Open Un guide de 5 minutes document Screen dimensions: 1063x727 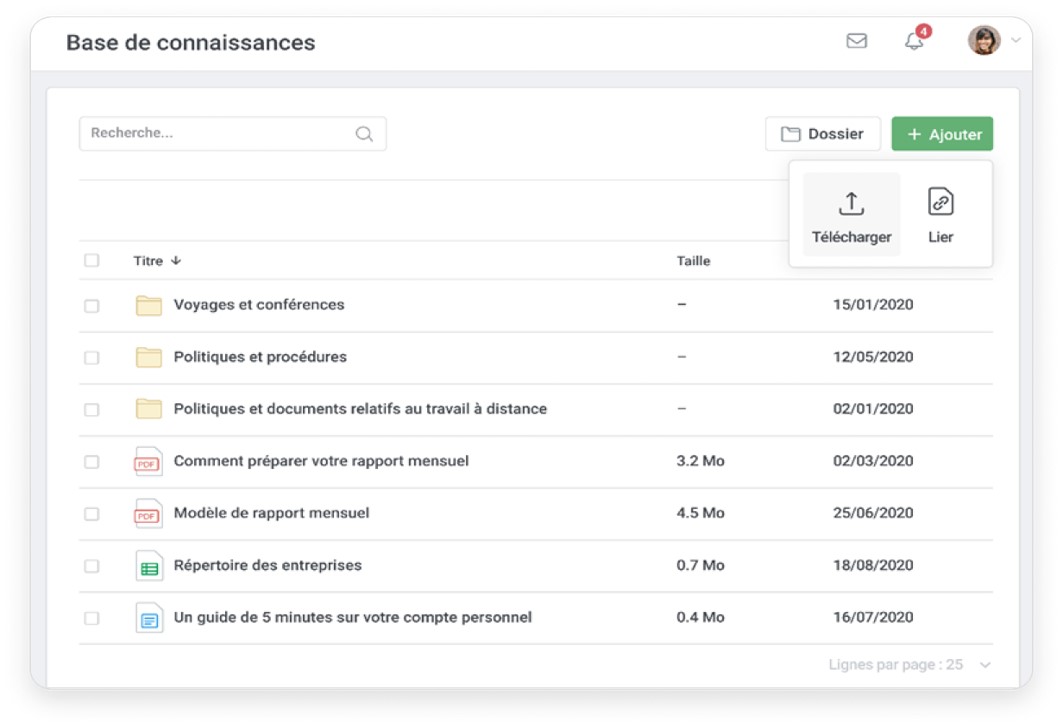[352, 618]
